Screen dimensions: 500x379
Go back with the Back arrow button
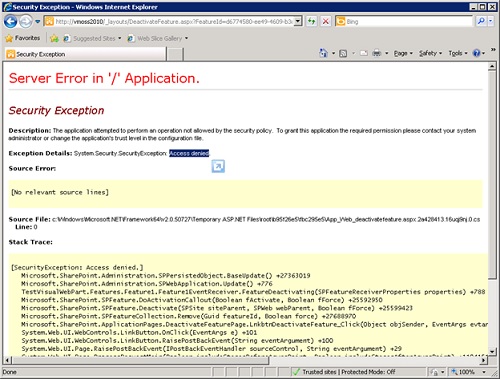click(10, 22)
